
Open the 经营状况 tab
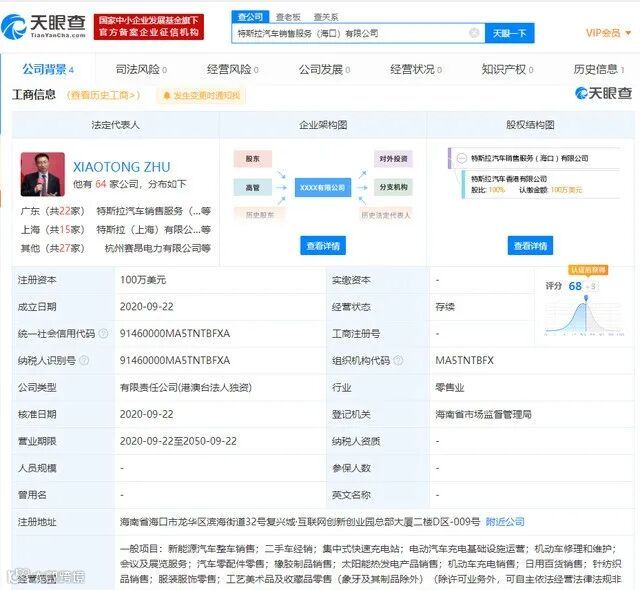click(x=416, y=69)
